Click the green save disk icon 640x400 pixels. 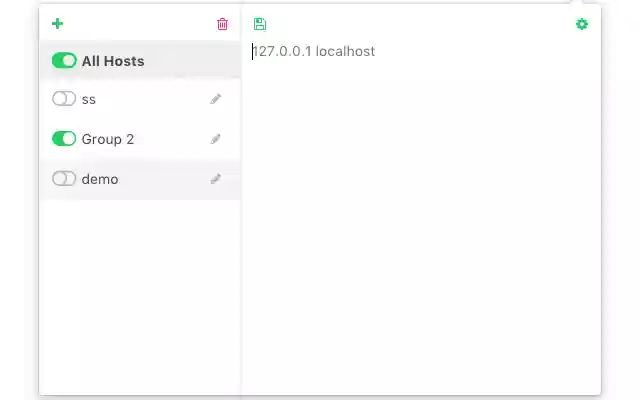pyautogui.click(x=260, y=24)
